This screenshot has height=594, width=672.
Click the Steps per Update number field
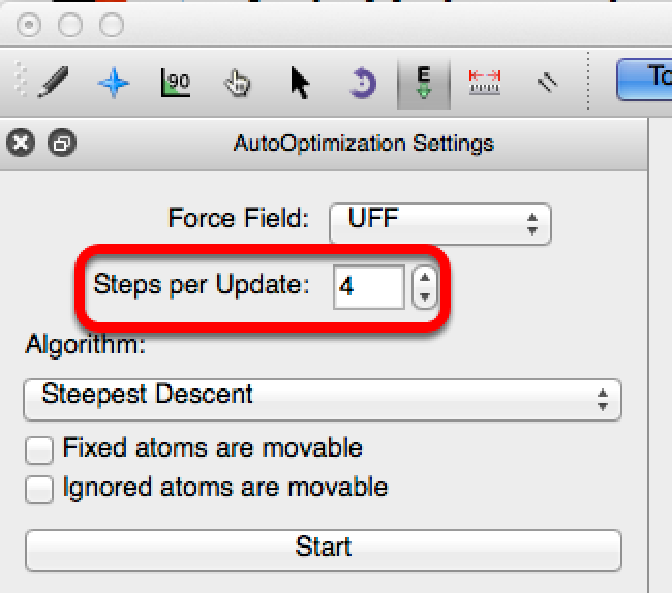(x=368, y=287)
